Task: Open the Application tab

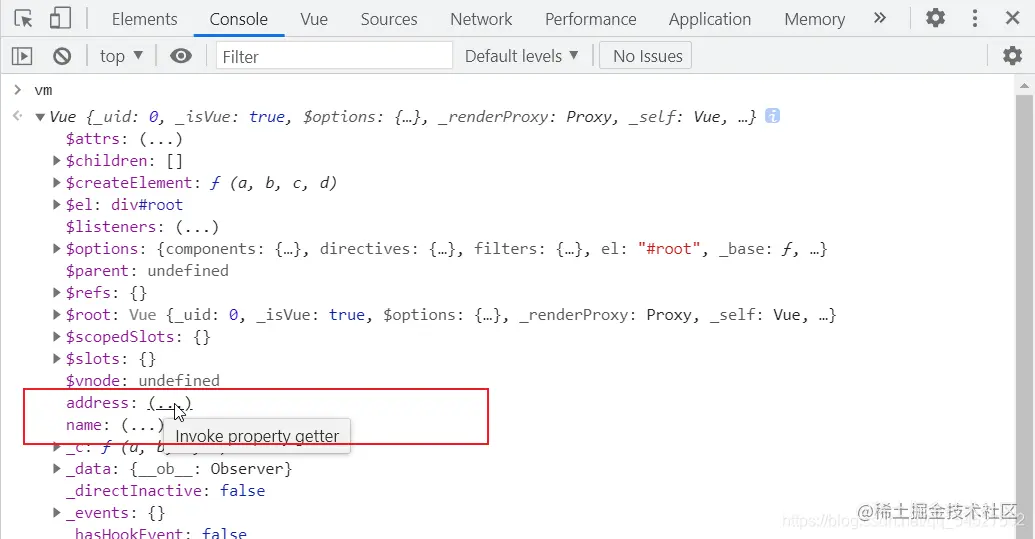Action: coord(710,19)
